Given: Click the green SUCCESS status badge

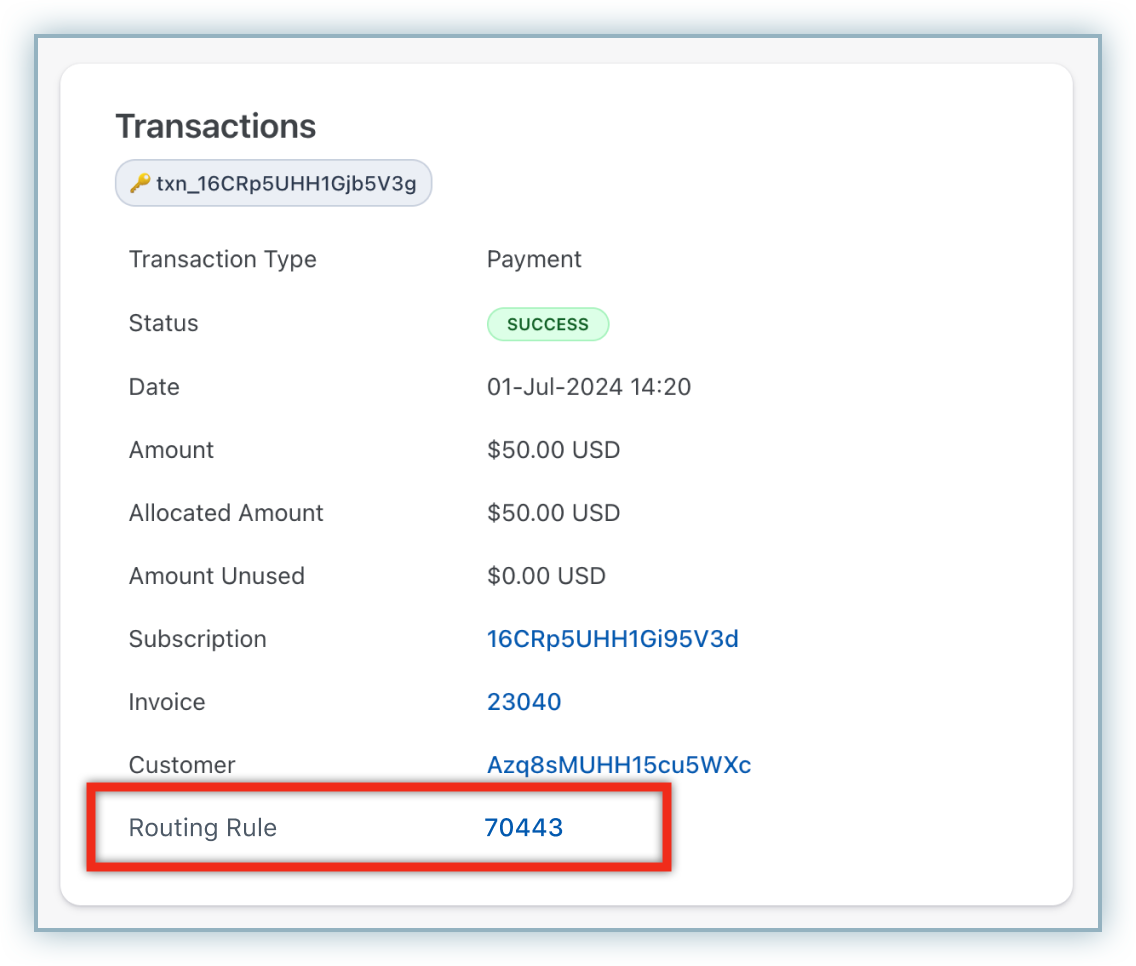Looking at the screenshot, I should 547,324.
